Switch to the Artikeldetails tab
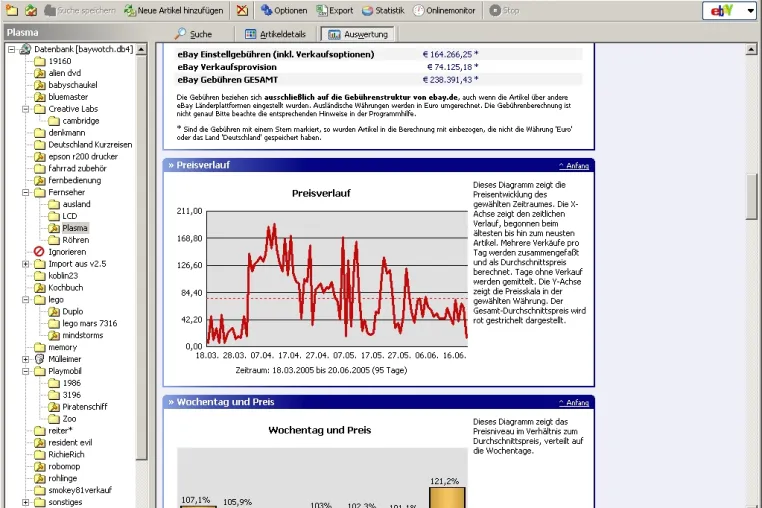The image size is (762, 508). coord(275,34)
